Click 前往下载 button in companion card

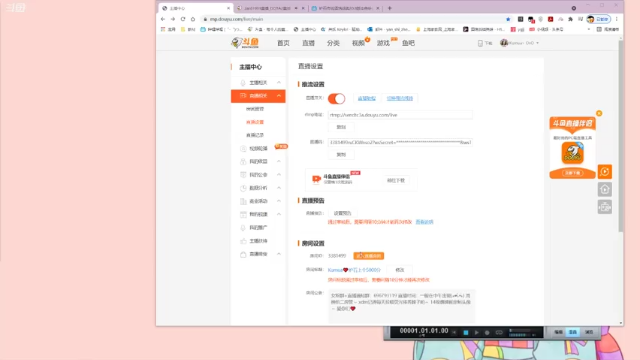click(396, 180)
